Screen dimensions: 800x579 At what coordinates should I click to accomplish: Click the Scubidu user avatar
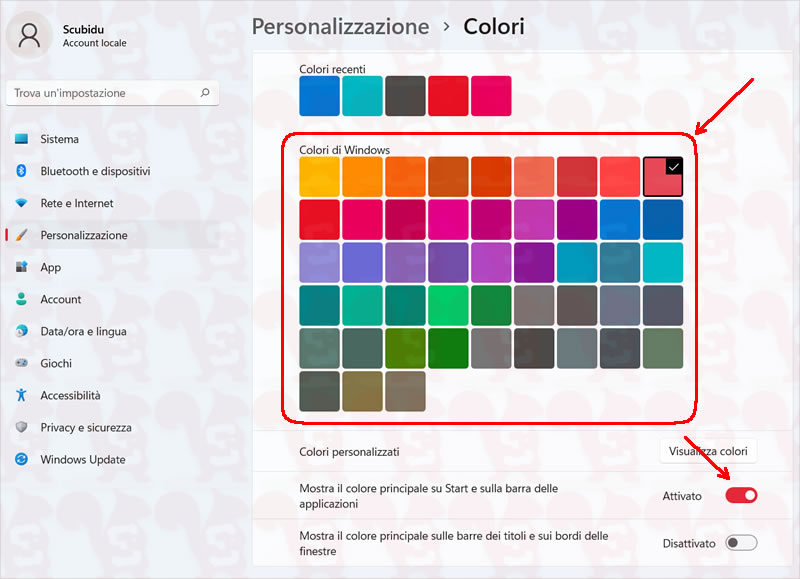tap(29, 36)
